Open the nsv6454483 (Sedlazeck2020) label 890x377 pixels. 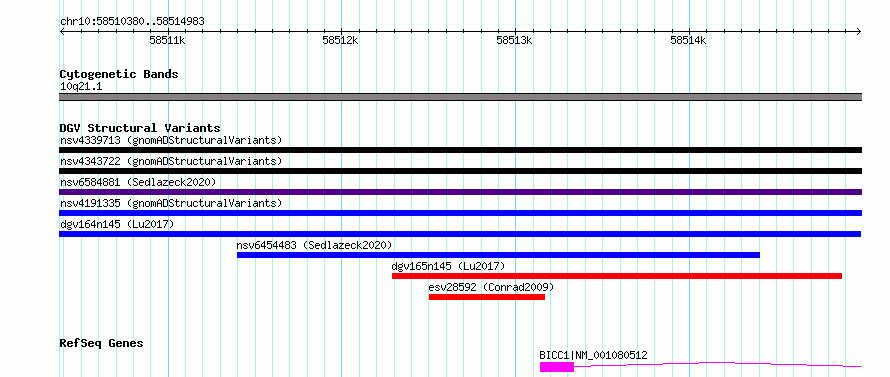coord(314,245)
